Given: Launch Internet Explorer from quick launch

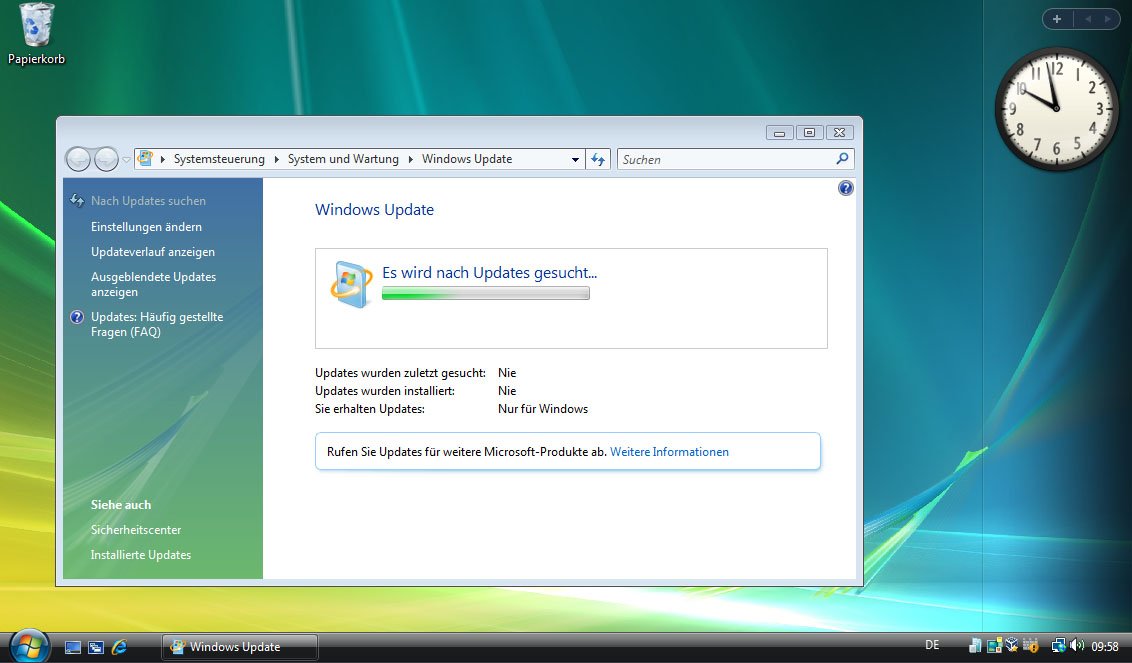Looking at the screenshot, I should [120, 647].
